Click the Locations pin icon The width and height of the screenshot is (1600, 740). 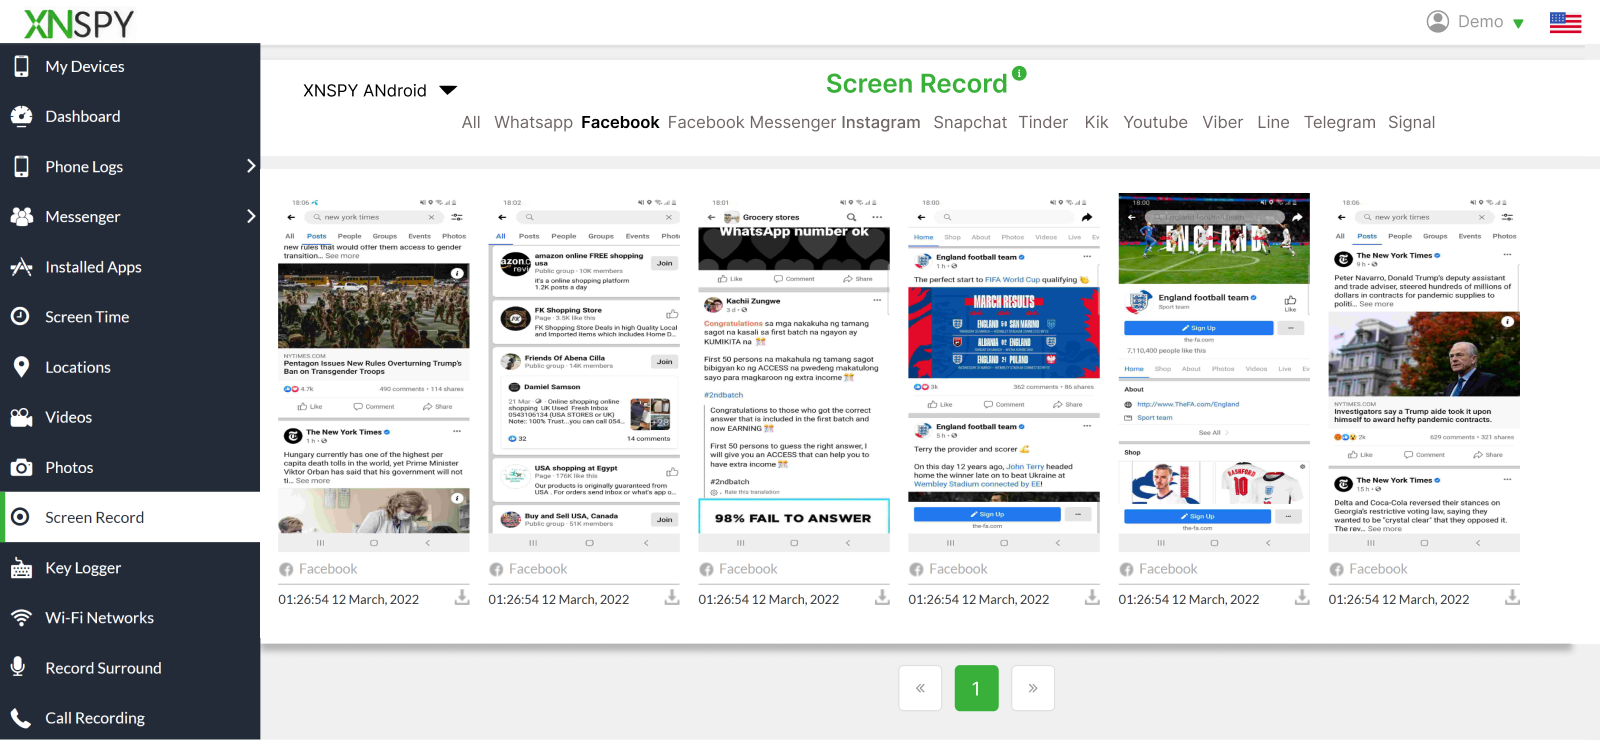pos(21,367)
